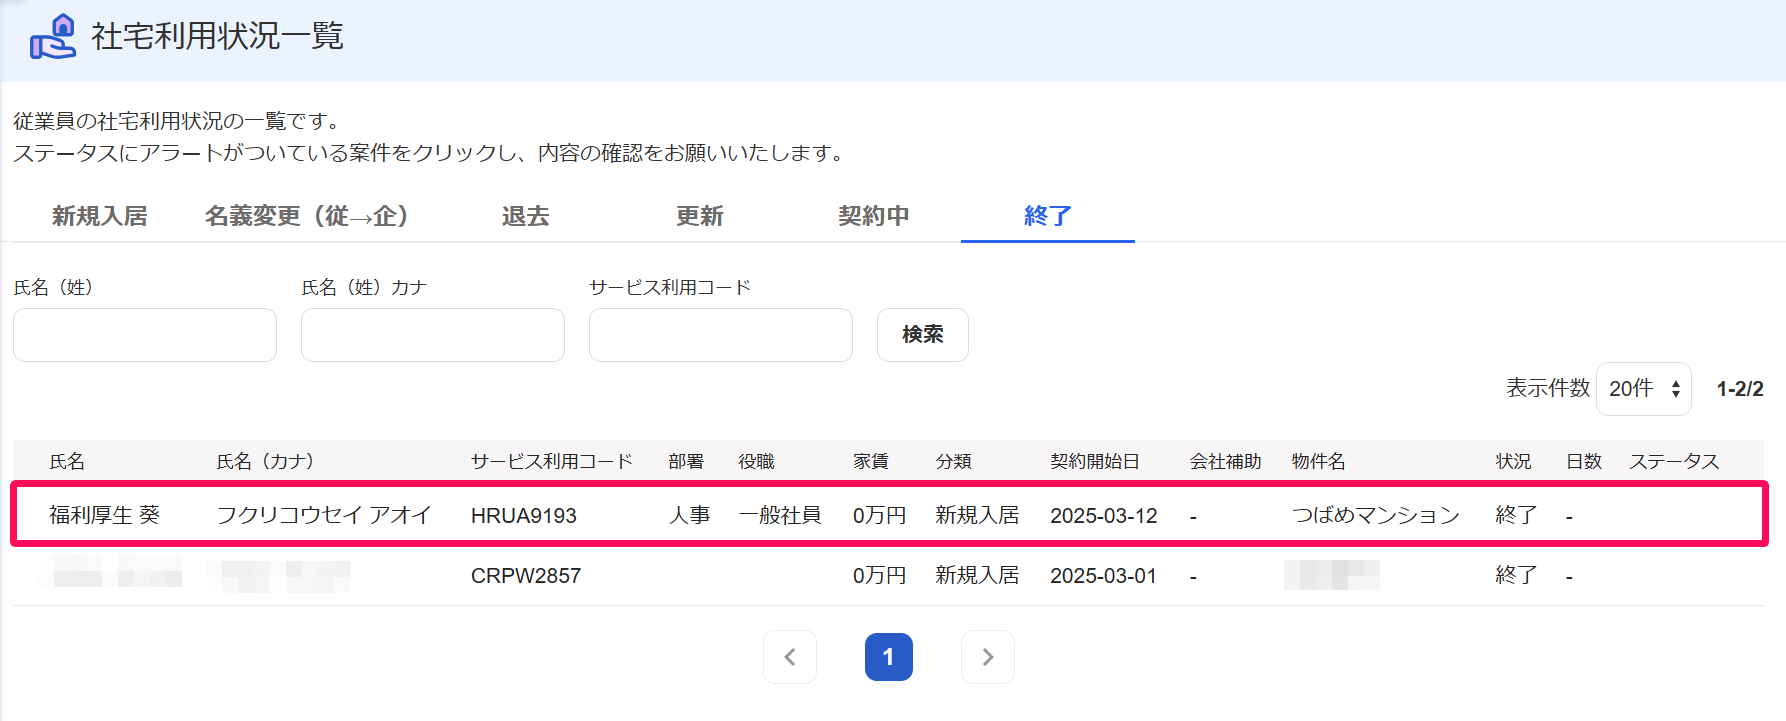This screenshot has width=1786, height=721.
Task: Click the 家賃 column header
Action: 871,461
